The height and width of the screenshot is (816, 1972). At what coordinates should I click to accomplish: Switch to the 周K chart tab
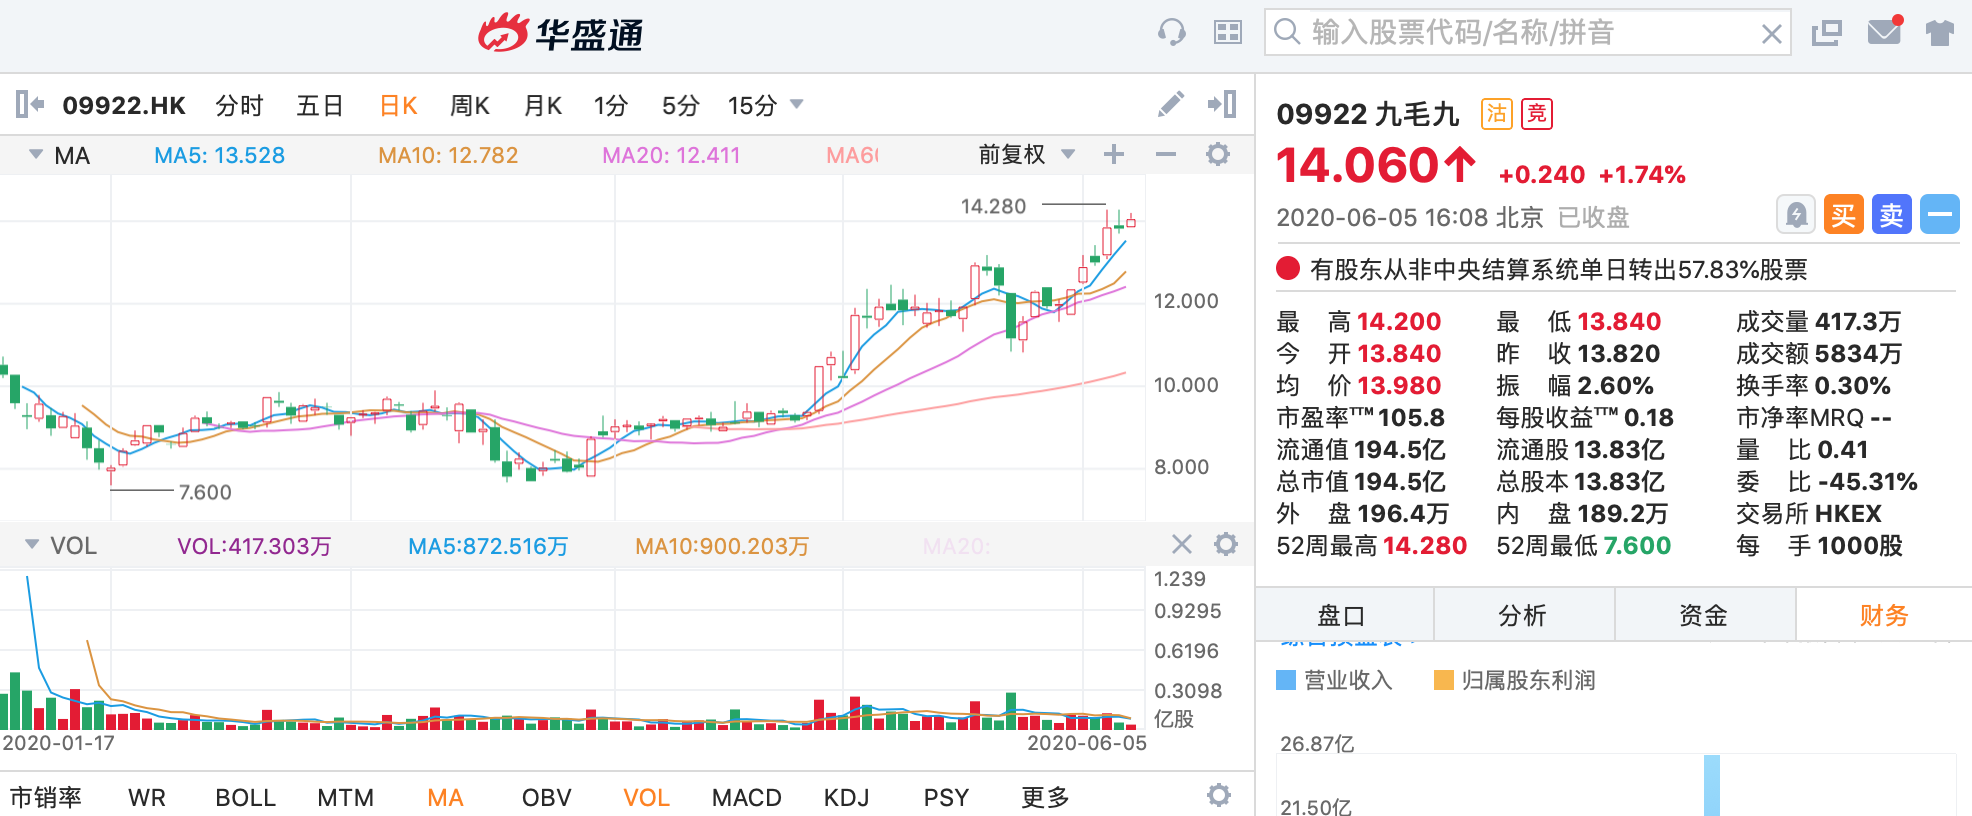click(x=469, y=105)
